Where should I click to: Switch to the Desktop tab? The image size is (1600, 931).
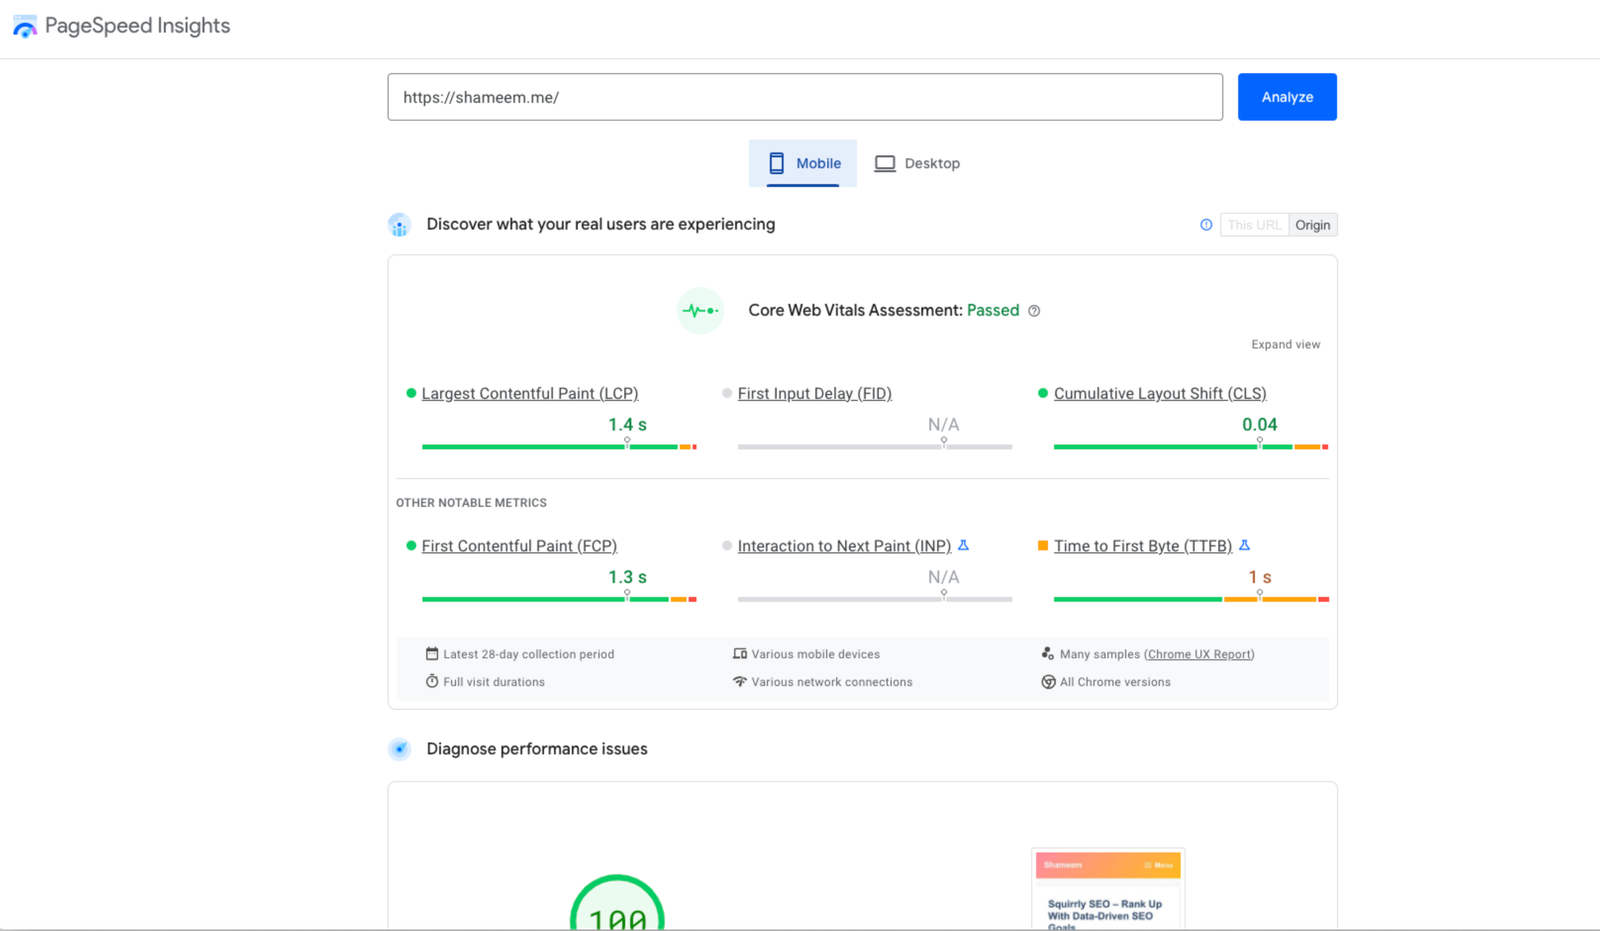917,163
